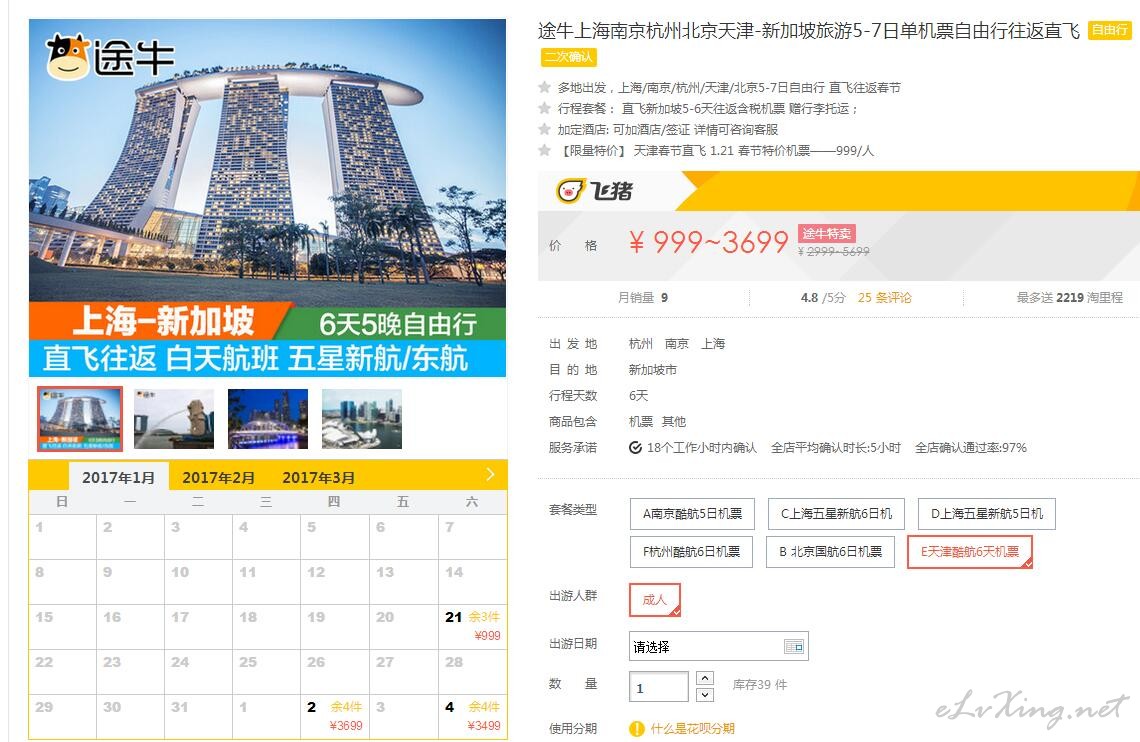Image resolution: width=1140 pixels, height=742 pixels.
Task: Click the orange Huabei info icon
Action: point(637,728)
